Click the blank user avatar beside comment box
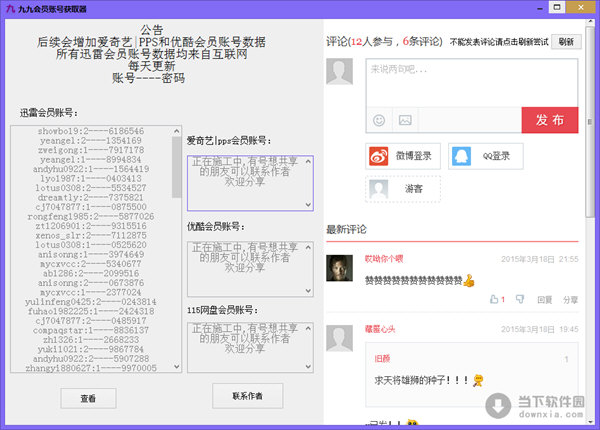This screenshot has height=430, width=600. (x=339, y=72)
